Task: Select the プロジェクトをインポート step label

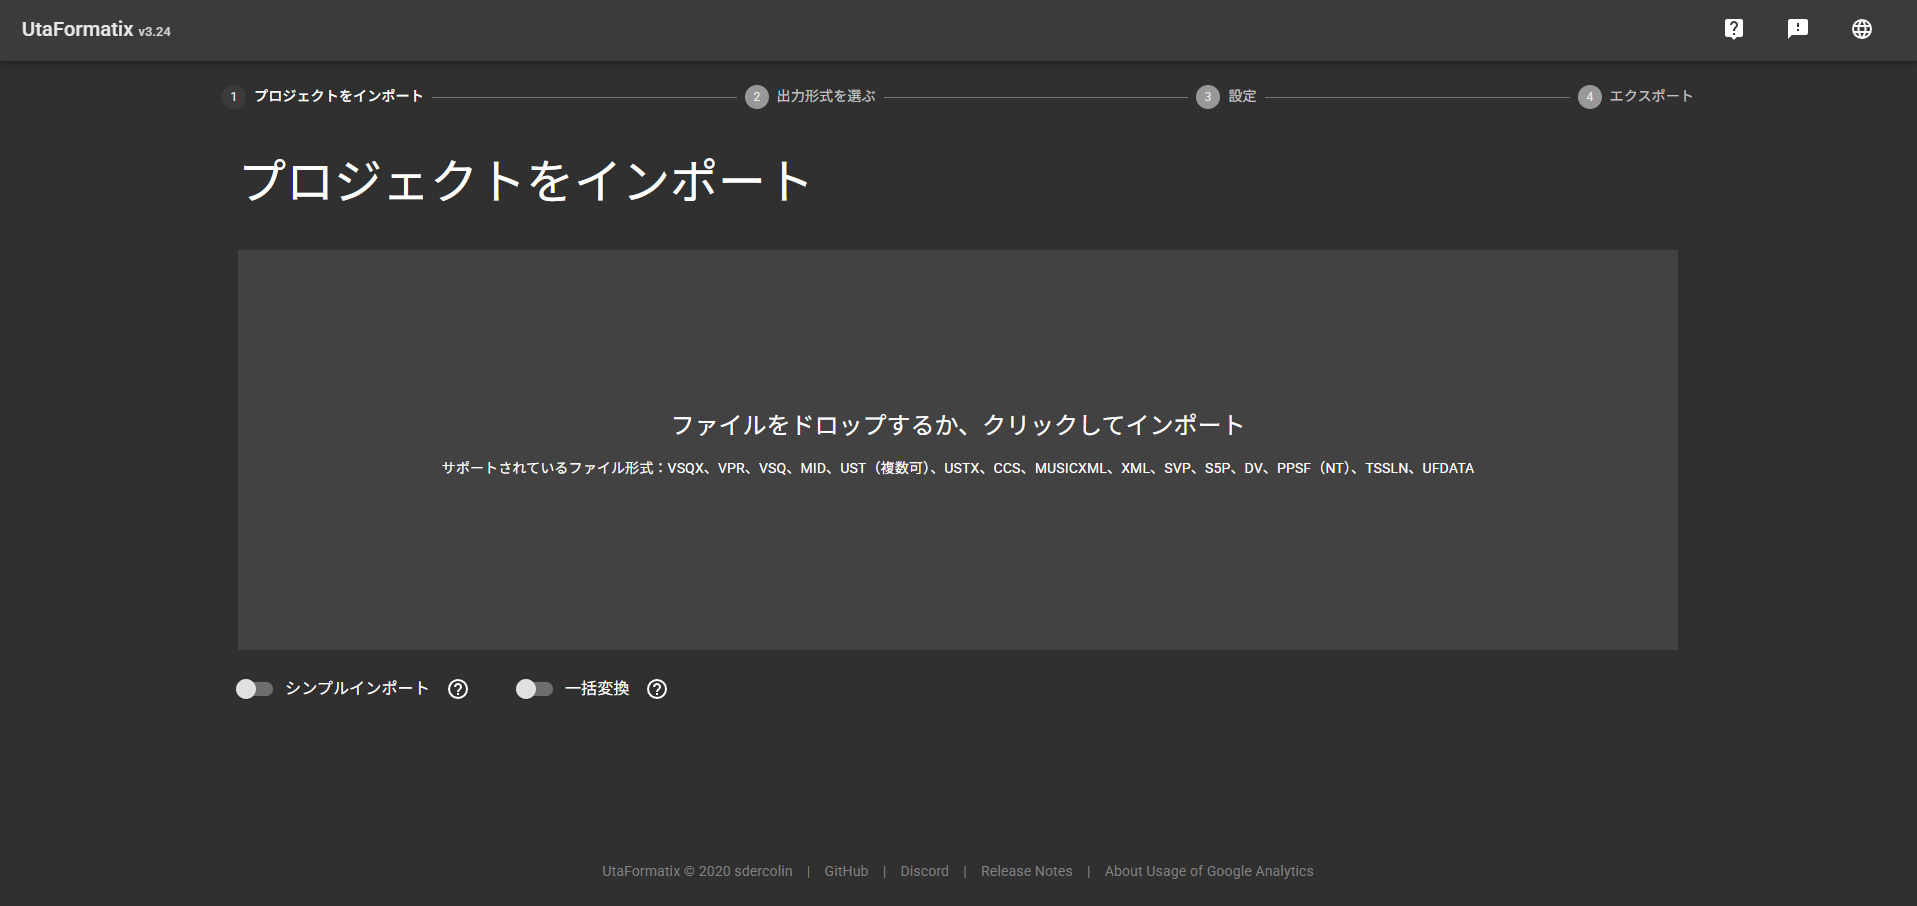Action: pos(338,96)
